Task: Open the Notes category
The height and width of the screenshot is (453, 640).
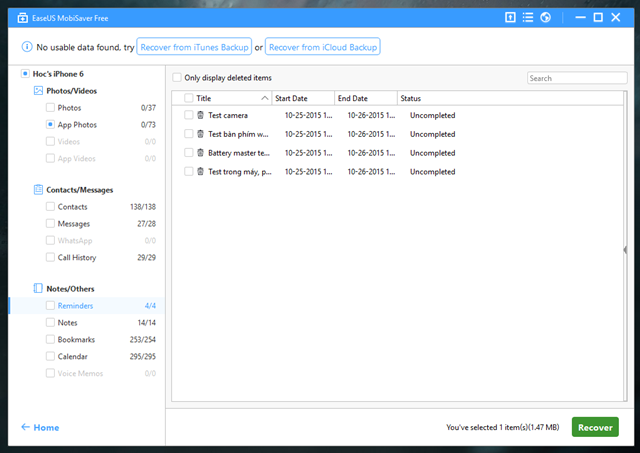Action: click(x=67, y=323)
